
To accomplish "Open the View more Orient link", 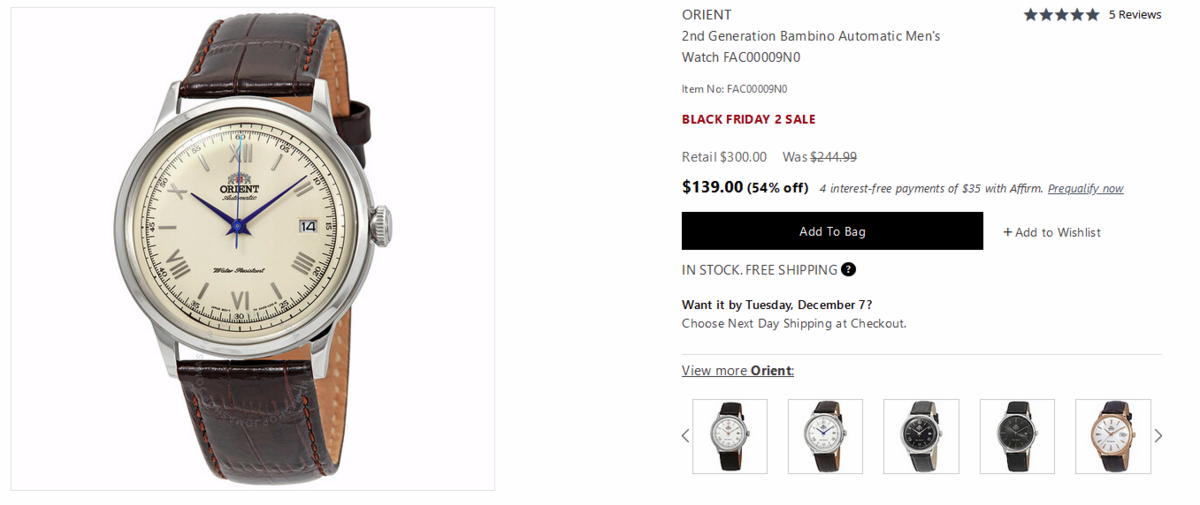I will (x=738, y=370).
